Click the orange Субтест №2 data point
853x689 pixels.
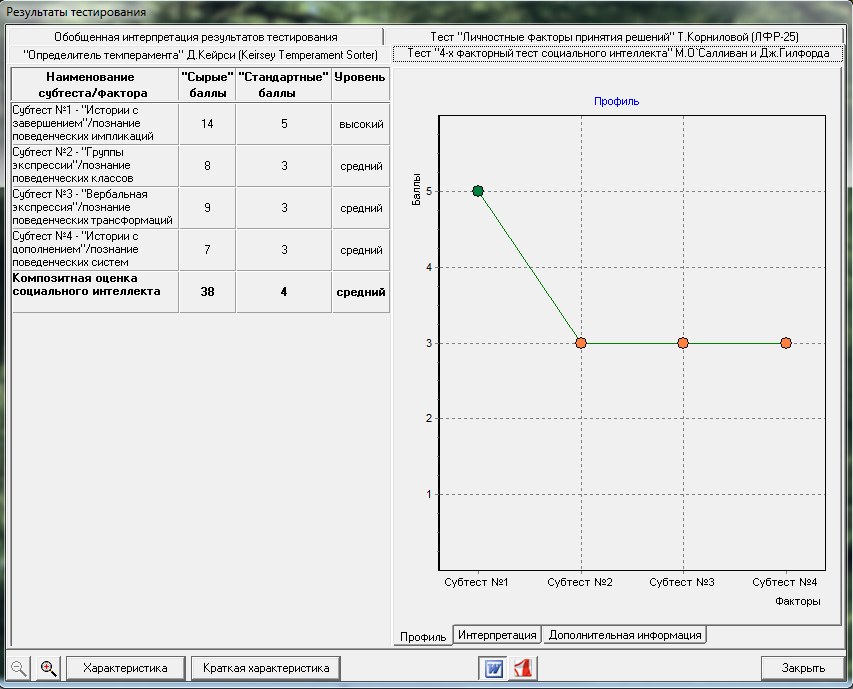(x=581, y=343)
